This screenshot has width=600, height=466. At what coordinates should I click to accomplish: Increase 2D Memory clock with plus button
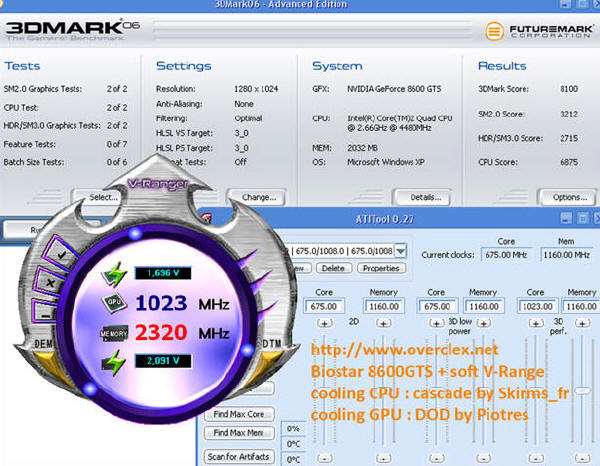(x=383, y=323)
